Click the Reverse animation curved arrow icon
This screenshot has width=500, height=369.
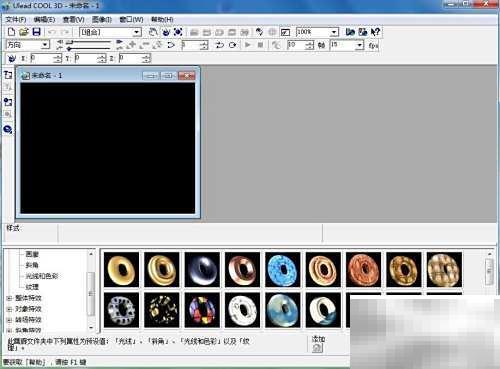(x=171, y=45)
